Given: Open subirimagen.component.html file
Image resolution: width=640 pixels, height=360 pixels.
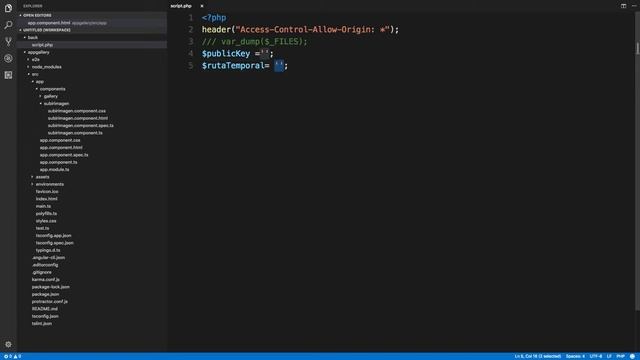Looking at the screenshot, I should click(78, 118).
